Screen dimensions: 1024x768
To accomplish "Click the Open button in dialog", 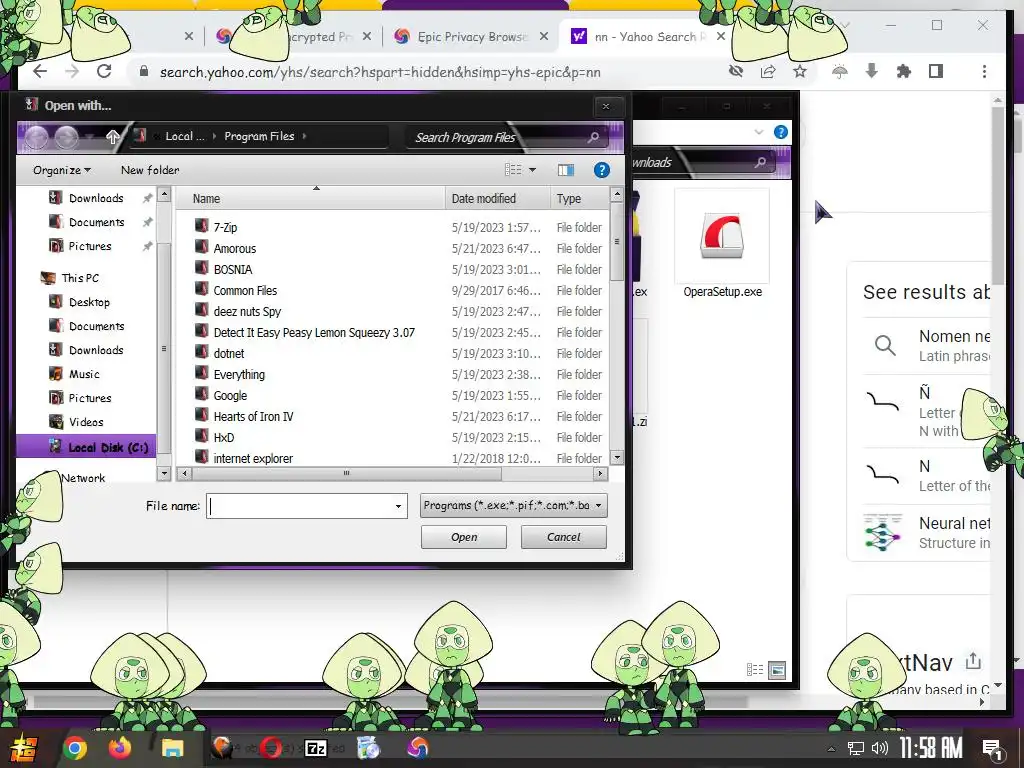I will click(464, 537).
